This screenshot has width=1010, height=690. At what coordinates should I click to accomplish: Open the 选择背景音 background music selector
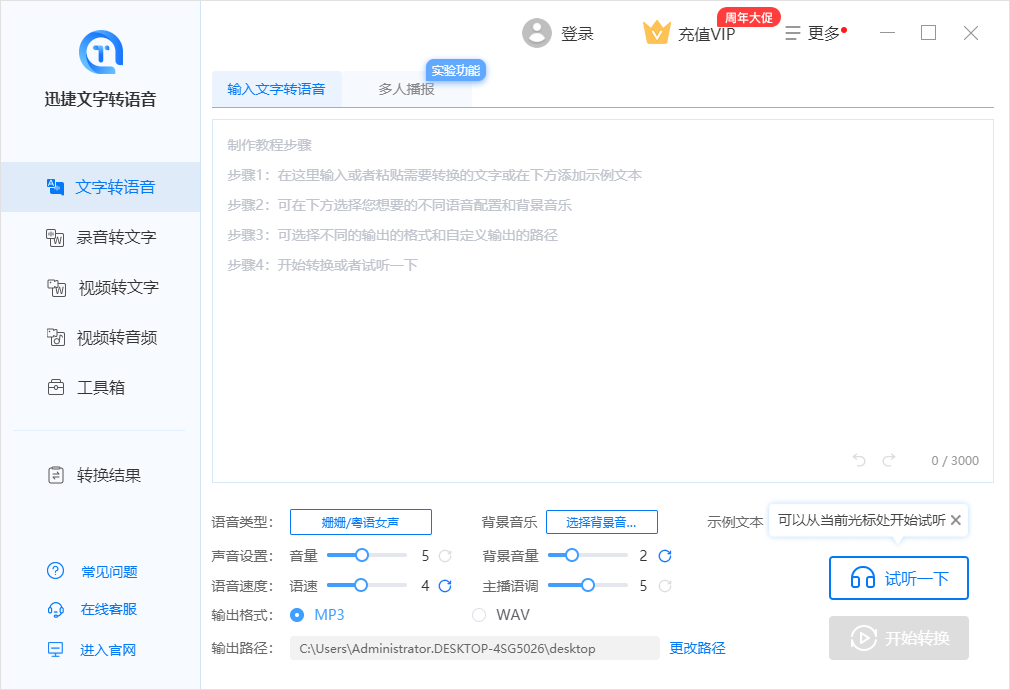pyautogui.click(x=602, y=522)
